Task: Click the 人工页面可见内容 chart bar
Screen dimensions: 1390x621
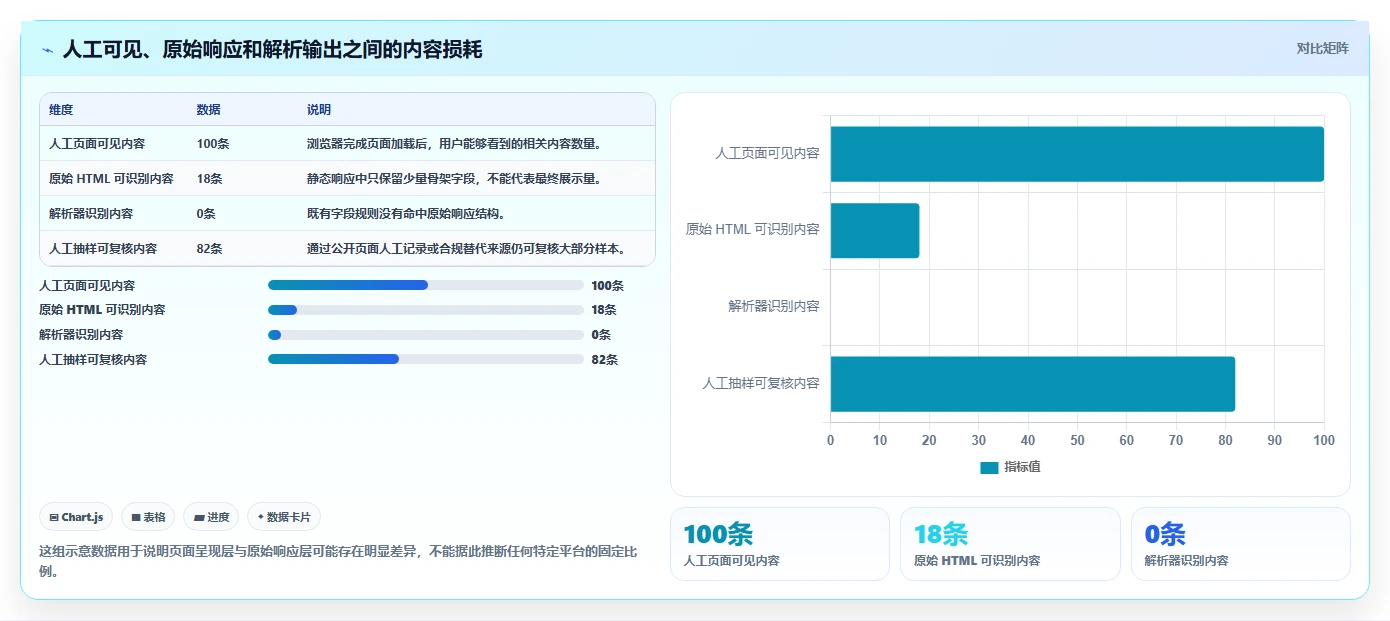Action: click(1077, 154)
